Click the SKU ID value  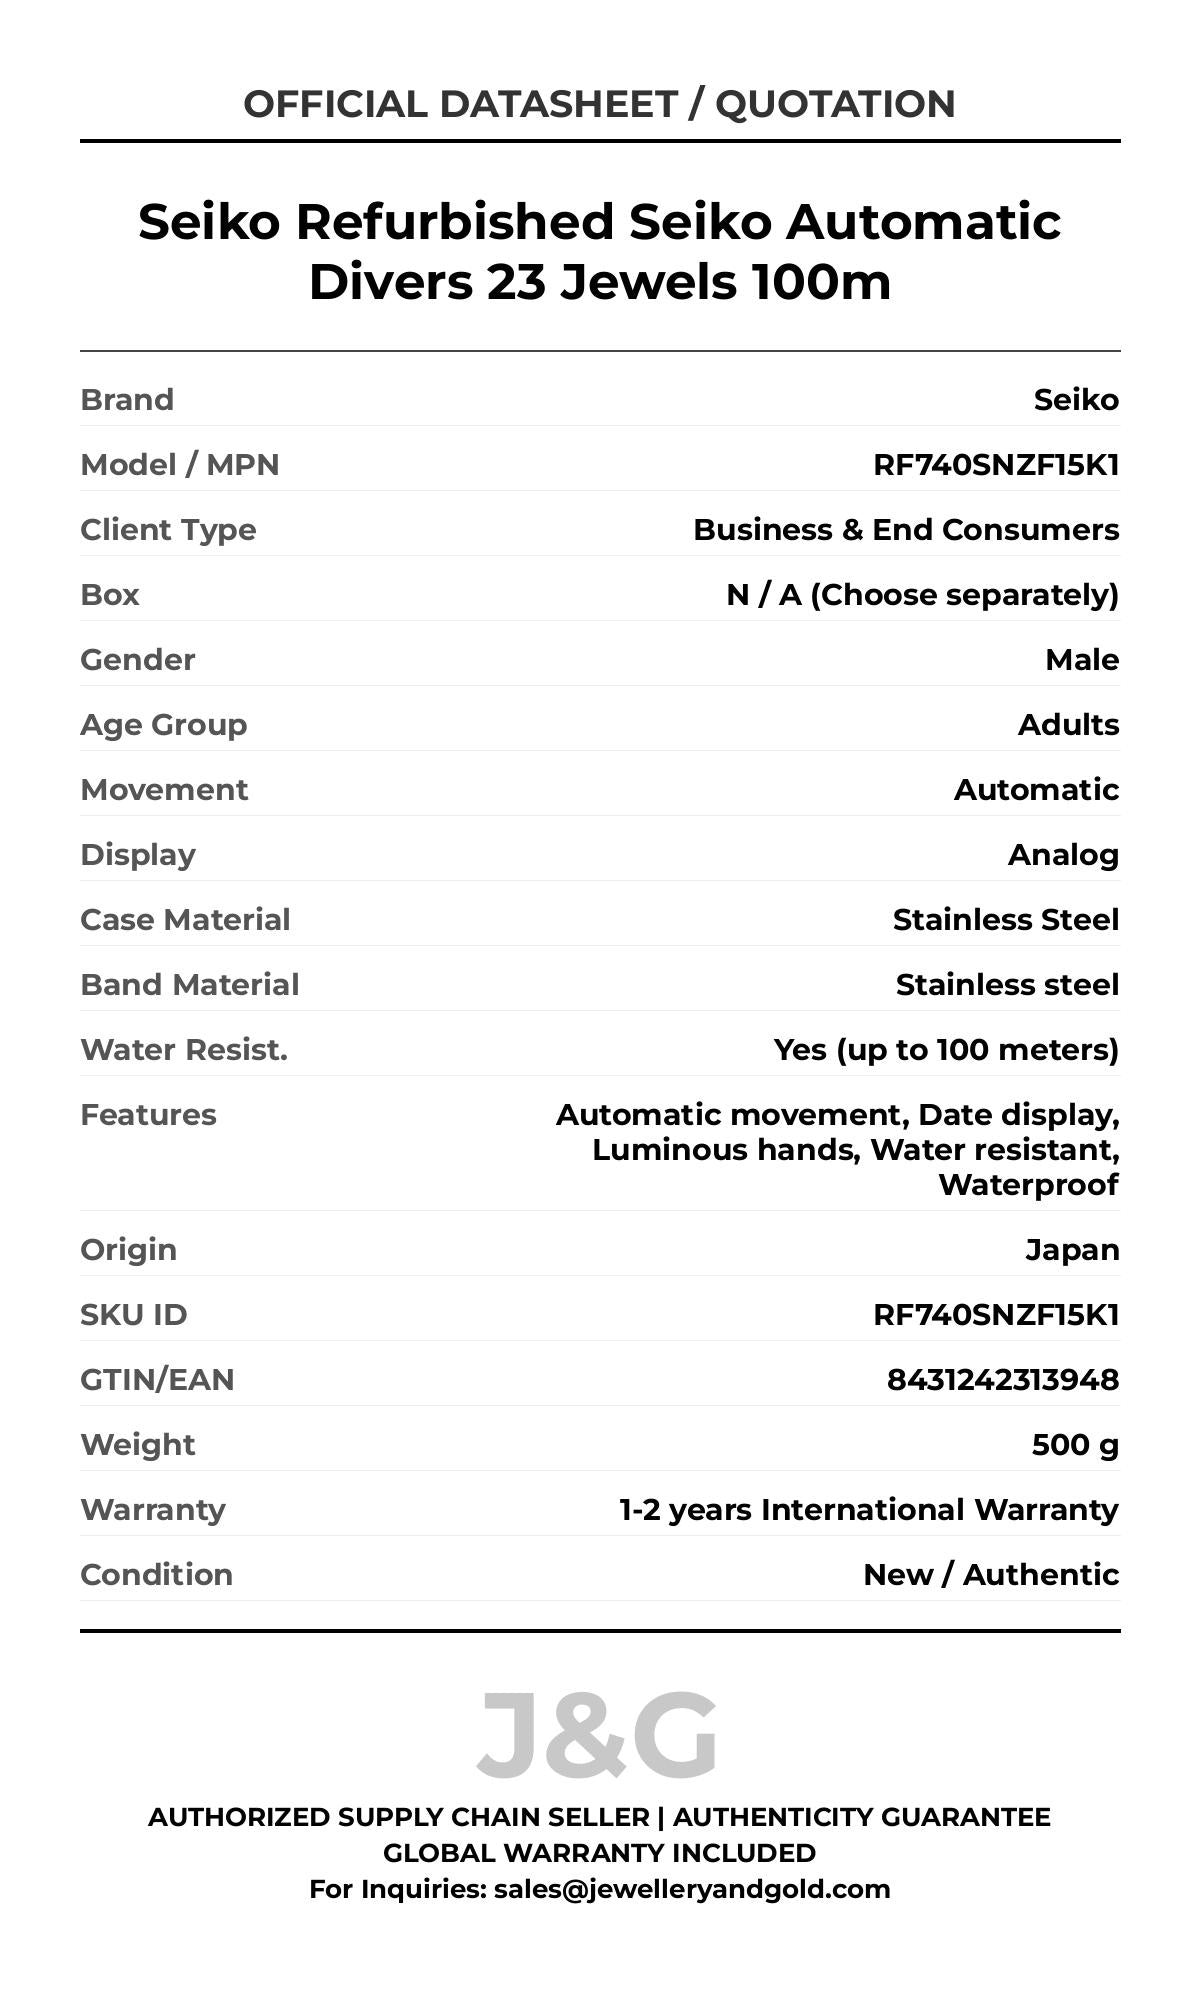click(x=996, y=1315)
